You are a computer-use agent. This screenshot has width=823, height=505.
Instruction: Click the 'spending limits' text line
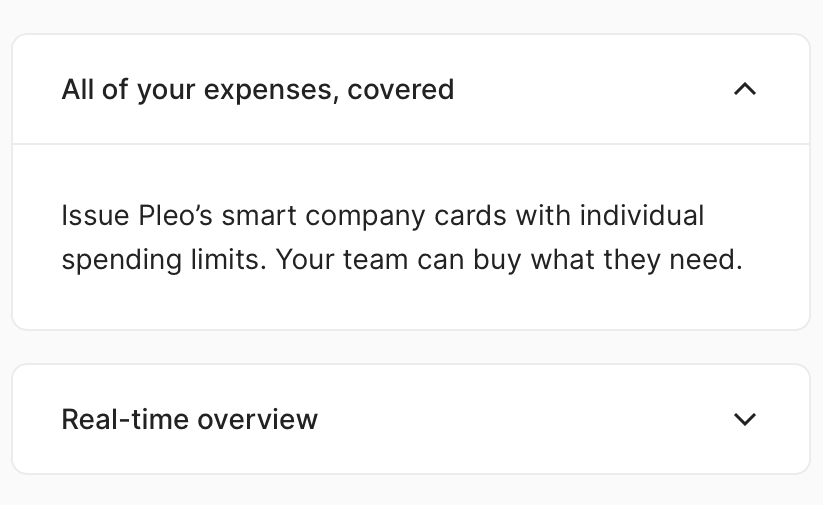tap(162, 260)
